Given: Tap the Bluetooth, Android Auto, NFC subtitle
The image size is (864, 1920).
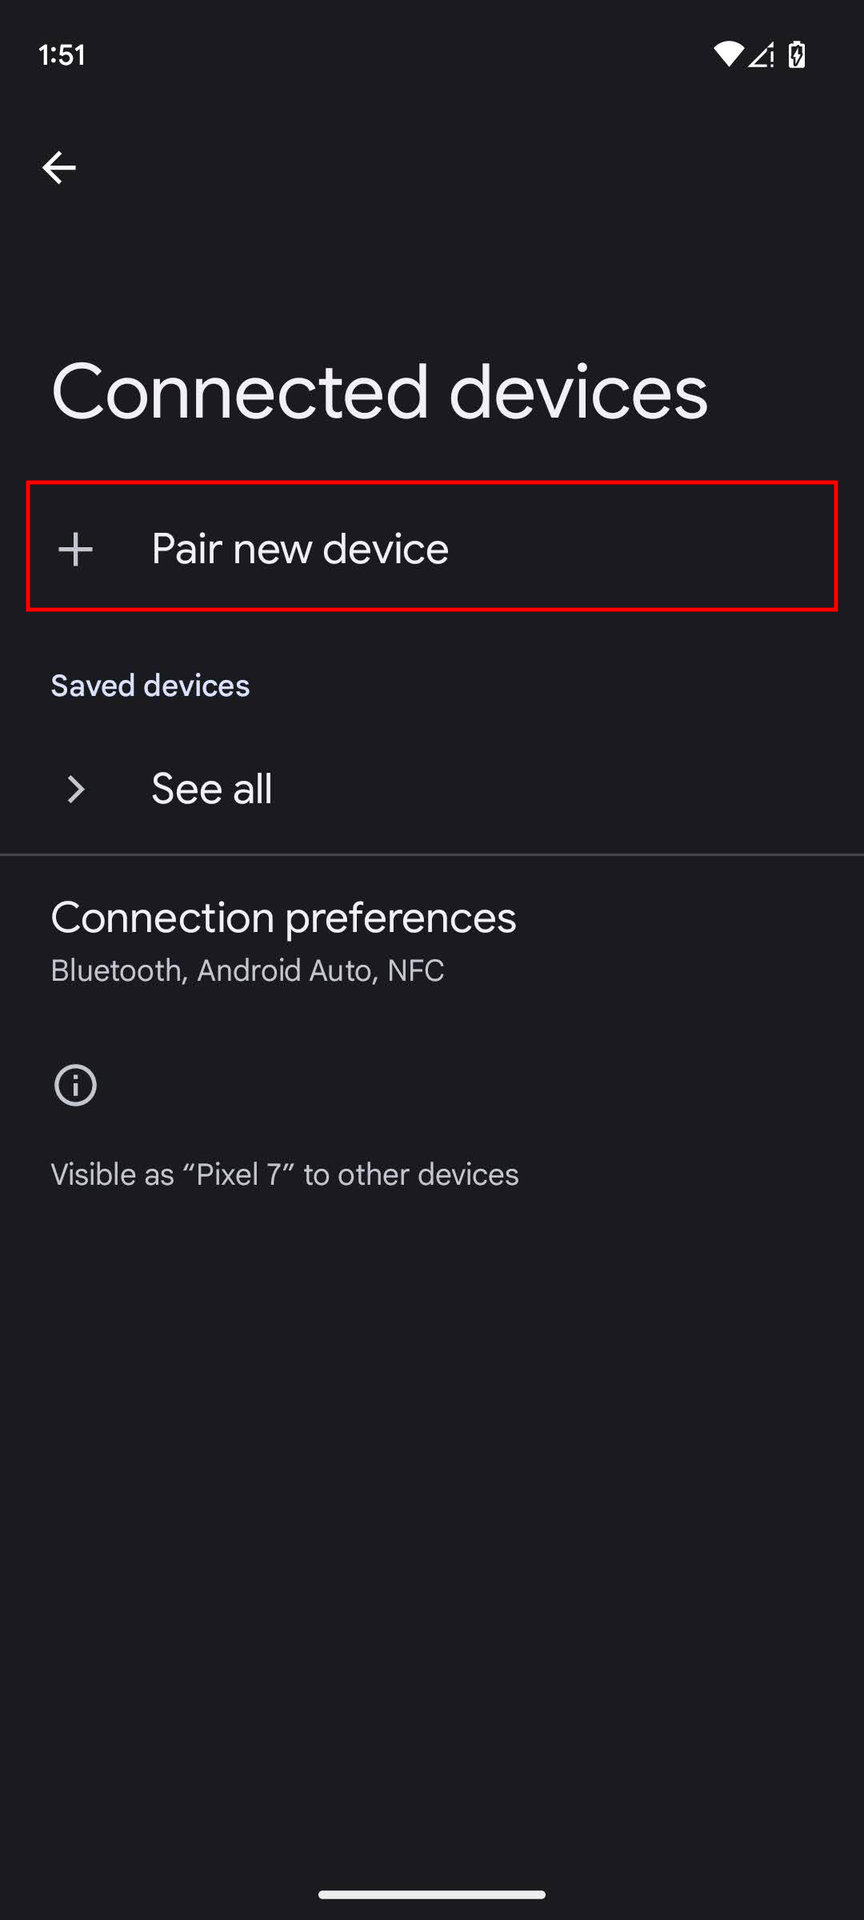Looking at the screenshot, I should [x=247, y=971].
